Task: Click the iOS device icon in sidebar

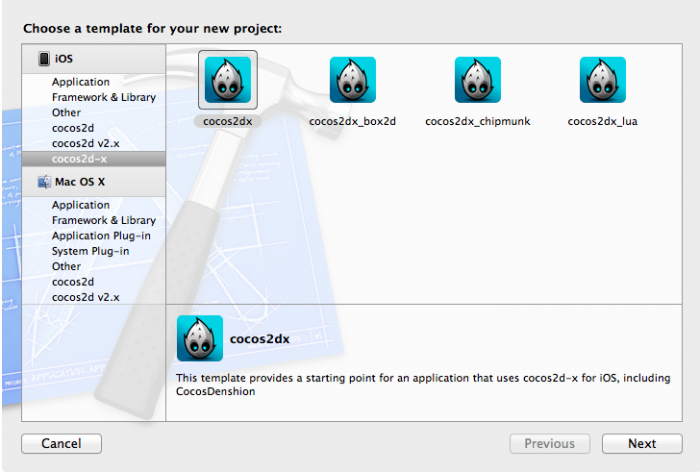Action: 44,58
